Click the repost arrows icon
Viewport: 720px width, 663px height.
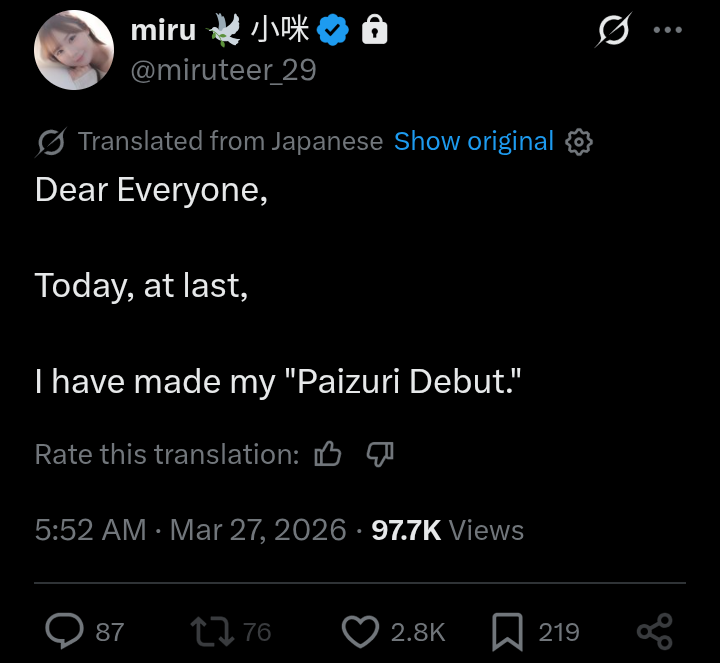click(x=212, y=632)
